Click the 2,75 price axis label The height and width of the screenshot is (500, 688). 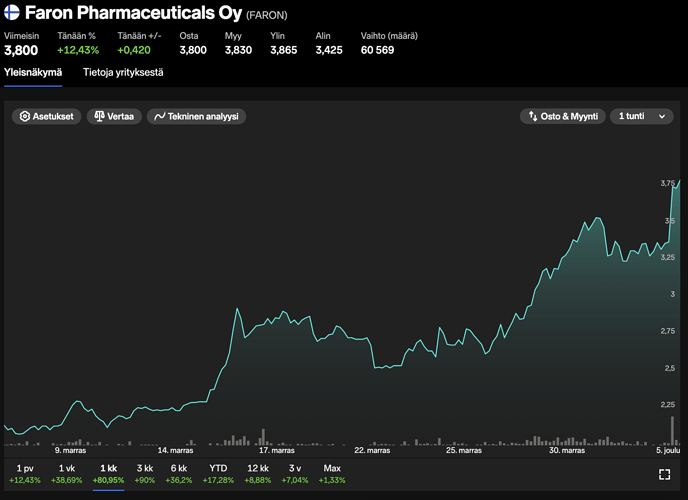(668, 331)
